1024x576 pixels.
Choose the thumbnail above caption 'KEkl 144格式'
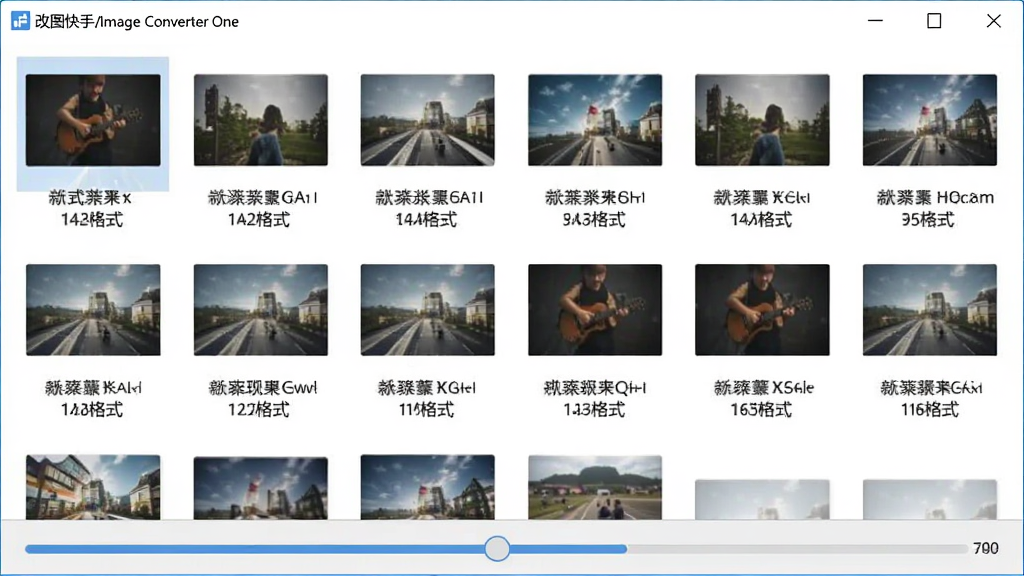point(762,120)
